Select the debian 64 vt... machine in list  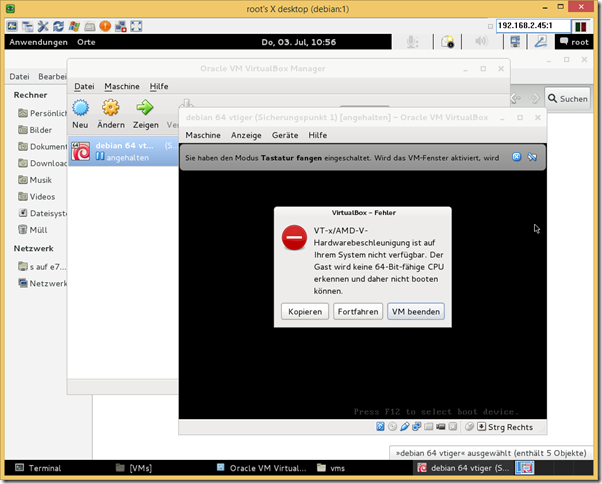pos(123,151)
